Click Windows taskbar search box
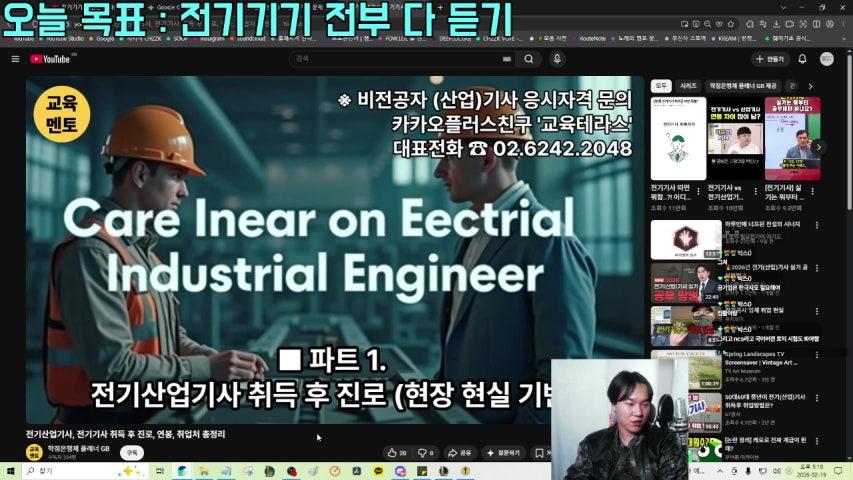Screen dimensions: 853x480 (x=84, y=471)
